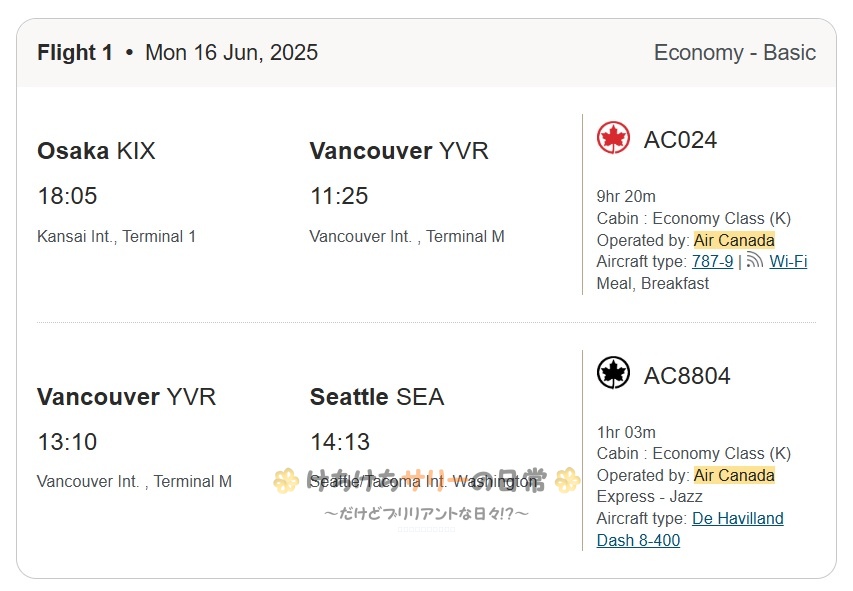Open the Wi-Fi link
This screenshot has height=591, width=853.
(788, 261)
